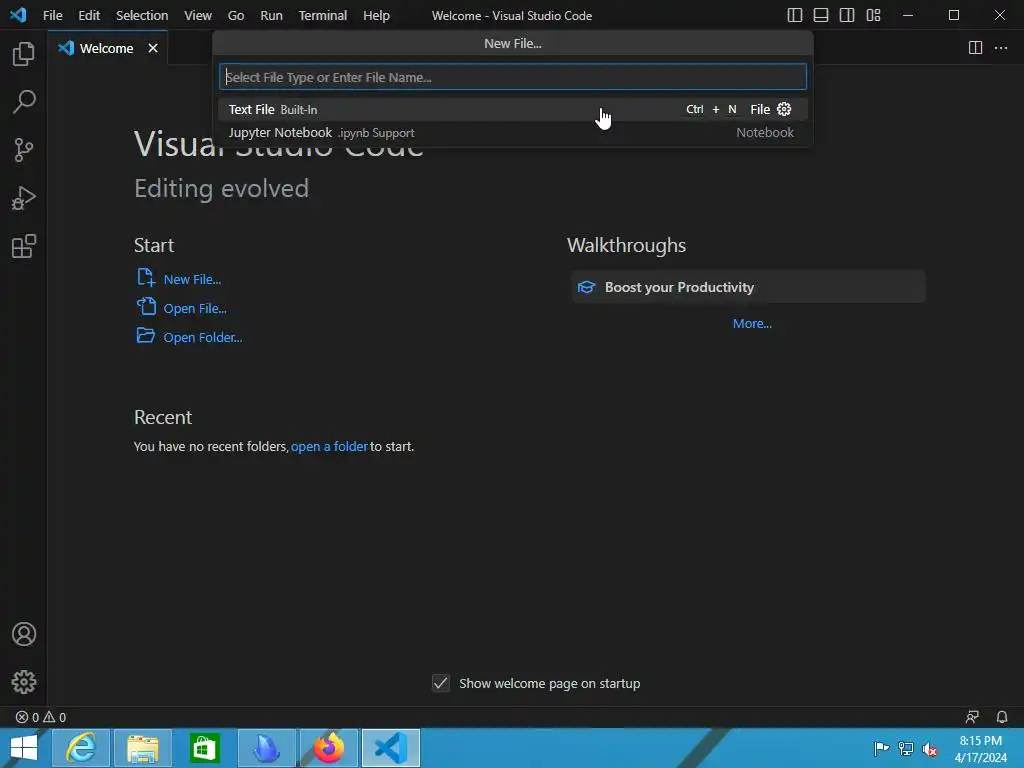Click the Open Folder... link
This screenshot has height=768, width=1024.
coord(202,338)
